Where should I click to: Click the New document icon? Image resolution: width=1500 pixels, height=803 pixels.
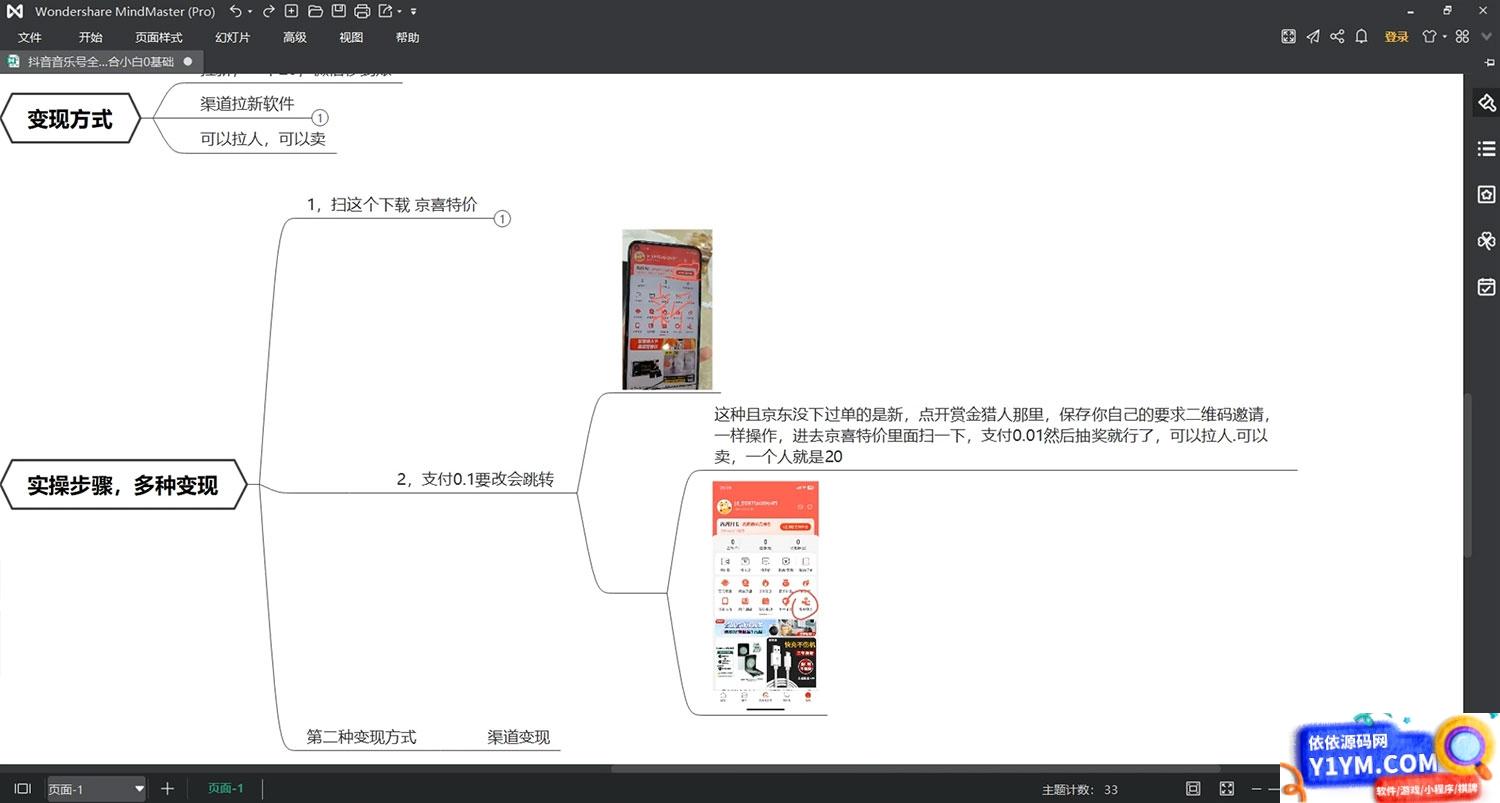pyautogui.click(x=291, y=11)
